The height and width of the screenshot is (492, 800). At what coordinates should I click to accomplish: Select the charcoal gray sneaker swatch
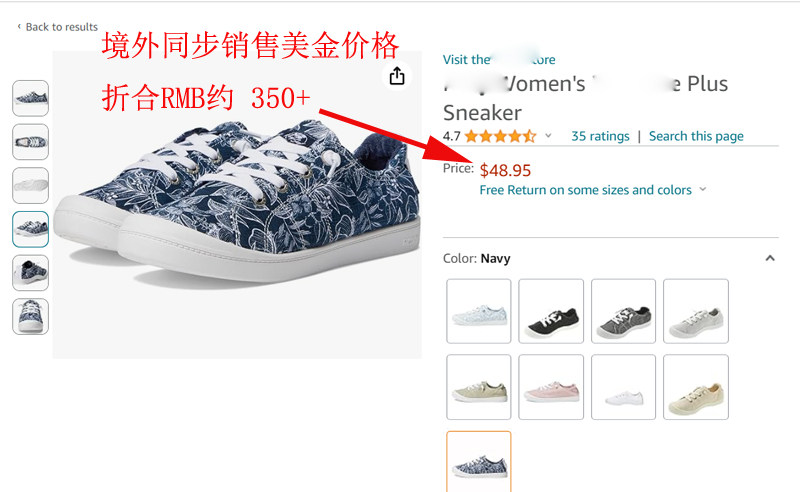[x=623, y=311]
